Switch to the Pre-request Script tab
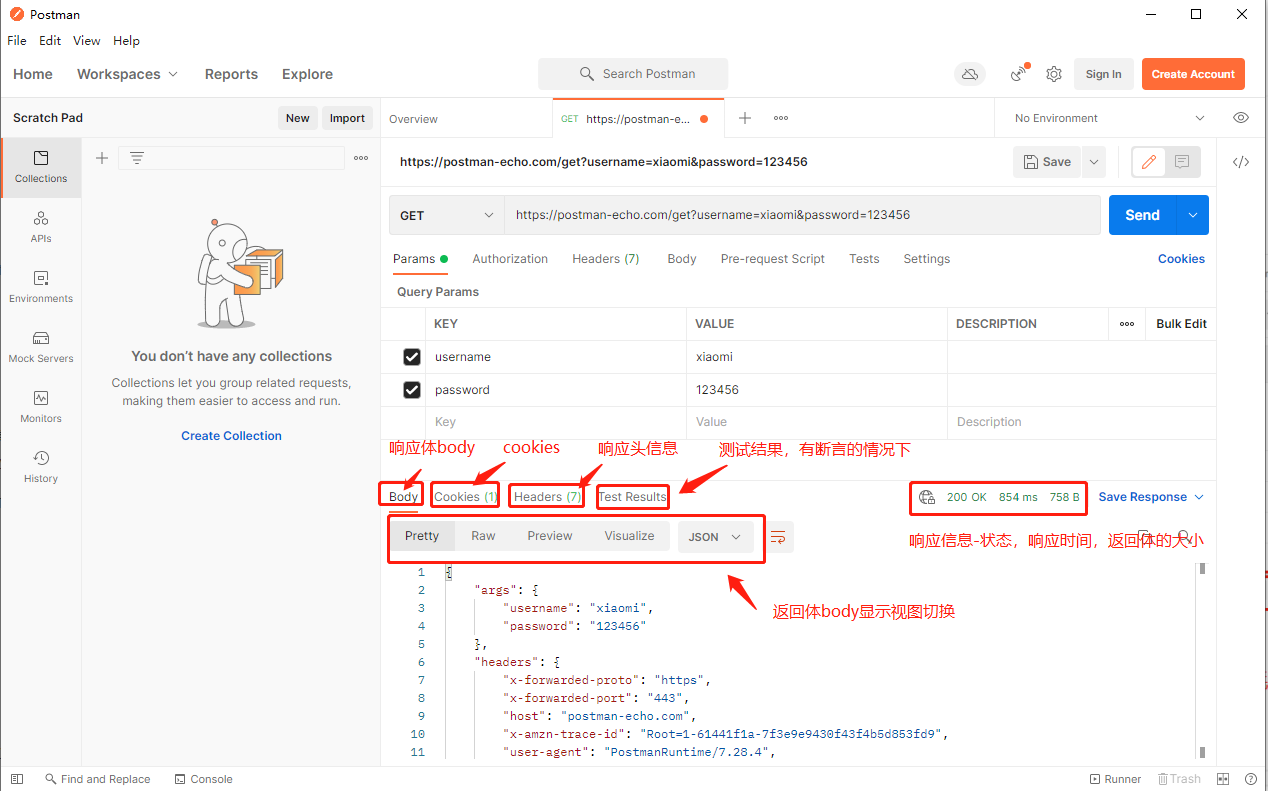This screenshot has height=791, width=1268. coord(773,259)
